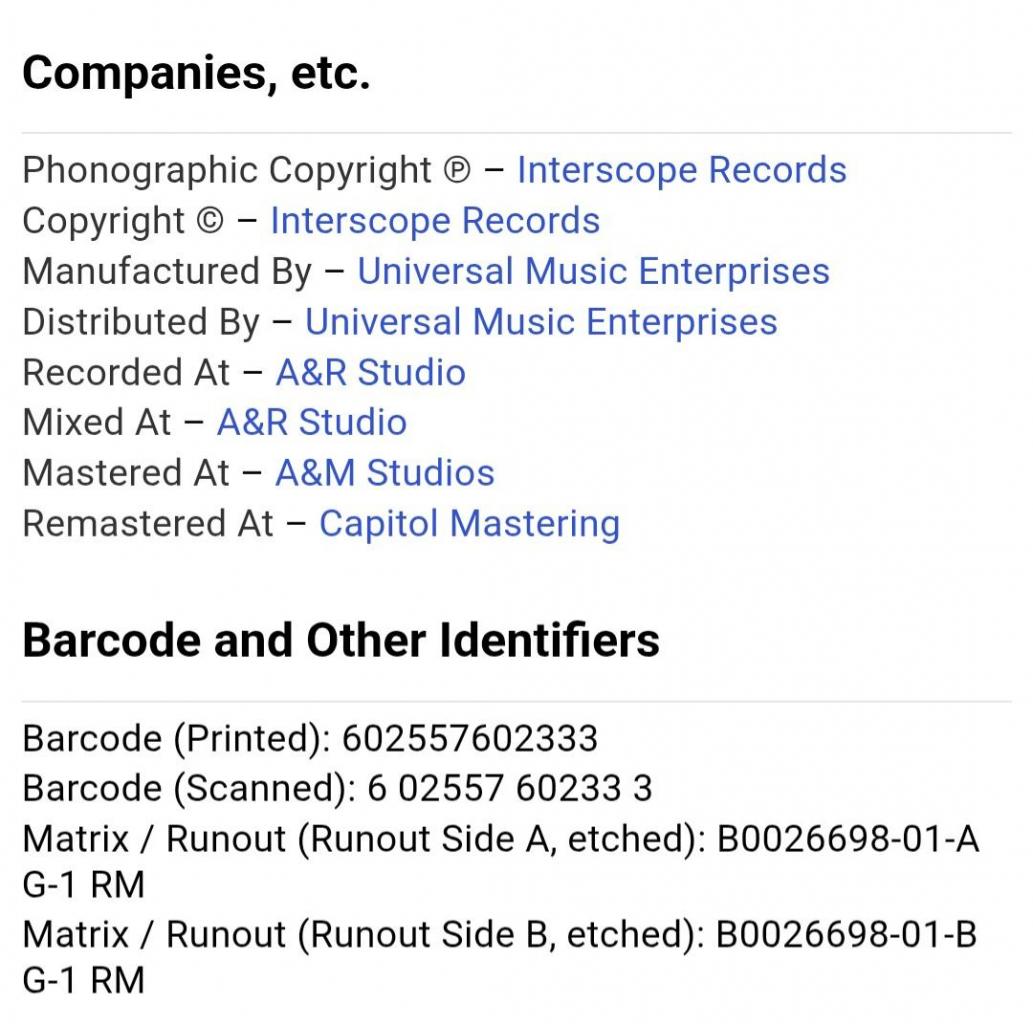The width and height of the screenshot is (1033, 1024).
Task: Click the "Distributed By" label text
Action: [141, 322]
